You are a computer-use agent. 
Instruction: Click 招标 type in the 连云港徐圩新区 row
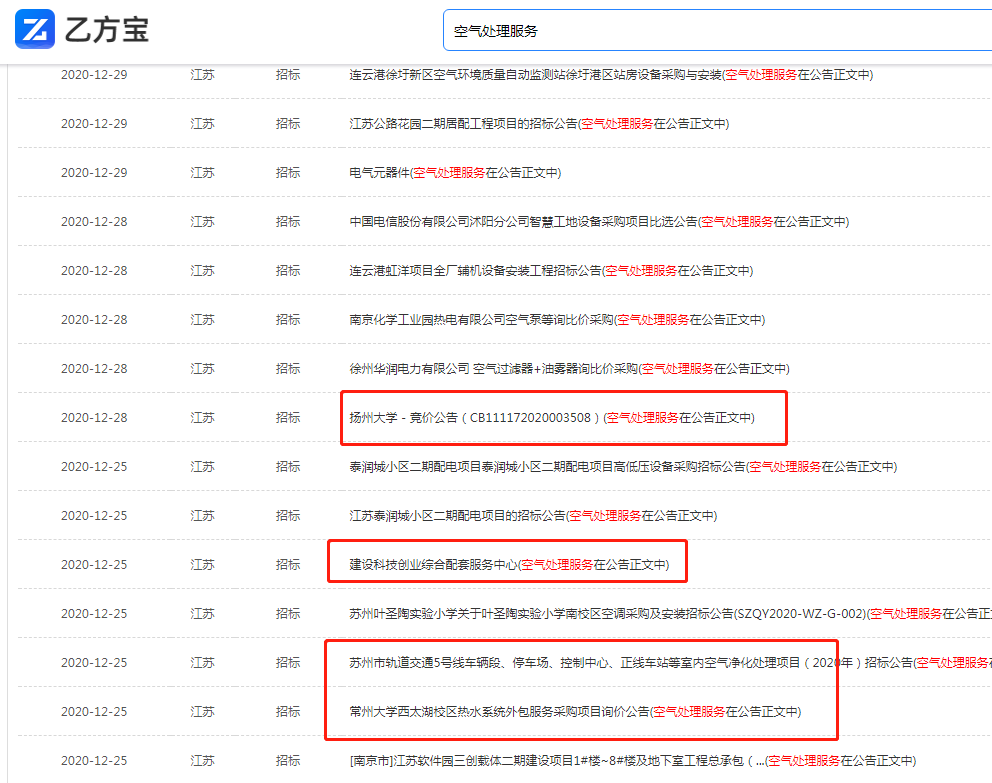(x=288, y=75)
